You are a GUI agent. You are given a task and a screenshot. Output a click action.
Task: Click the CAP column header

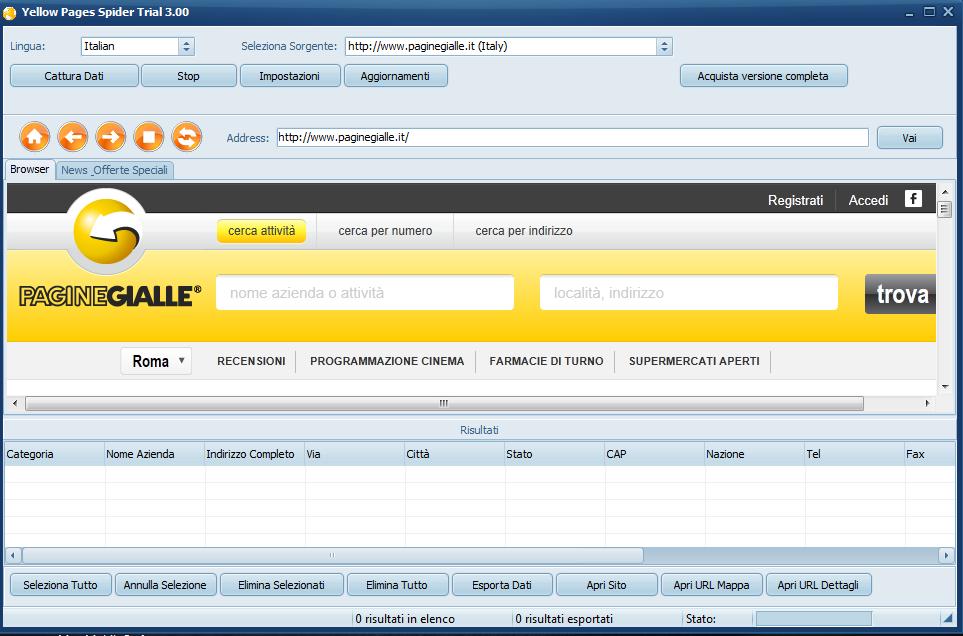655,454
